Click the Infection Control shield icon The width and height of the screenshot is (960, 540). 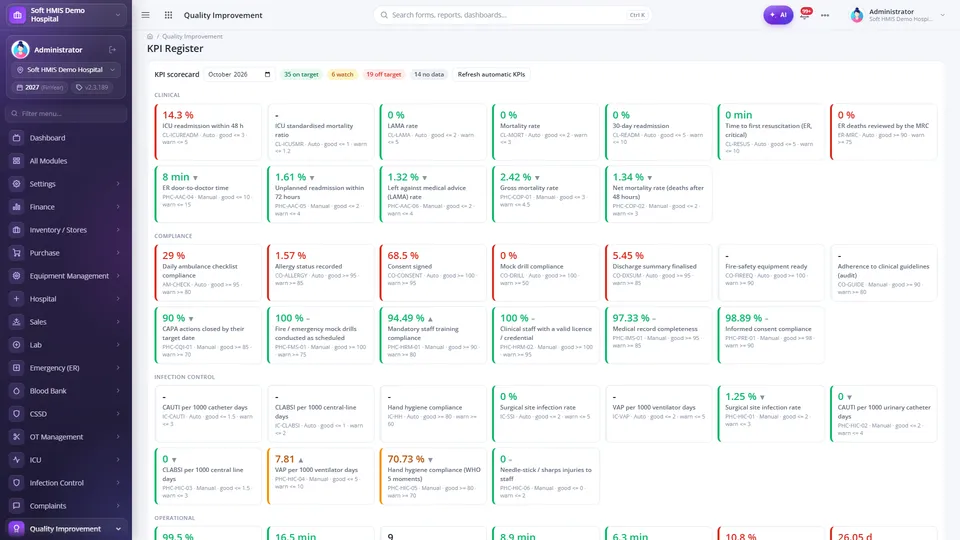coord(17,482)
